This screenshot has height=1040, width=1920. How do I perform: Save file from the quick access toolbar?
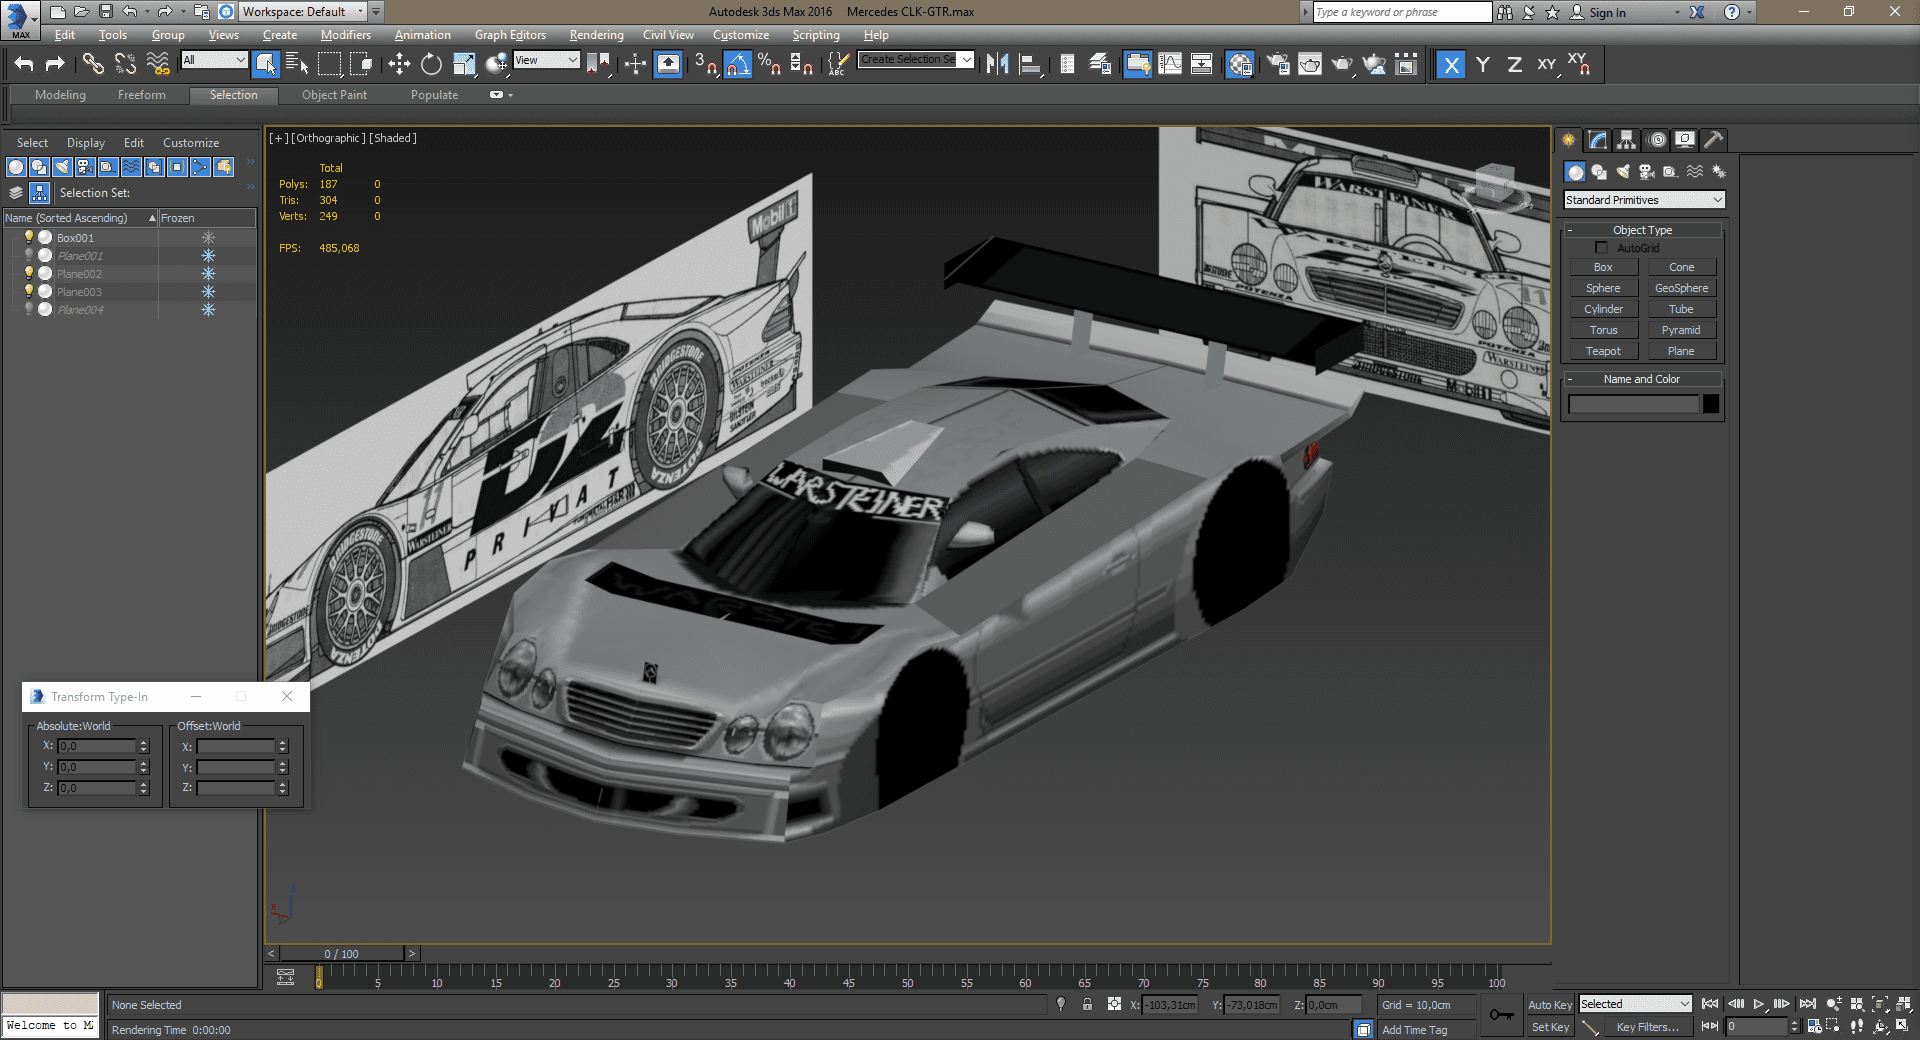coord(105,12)
